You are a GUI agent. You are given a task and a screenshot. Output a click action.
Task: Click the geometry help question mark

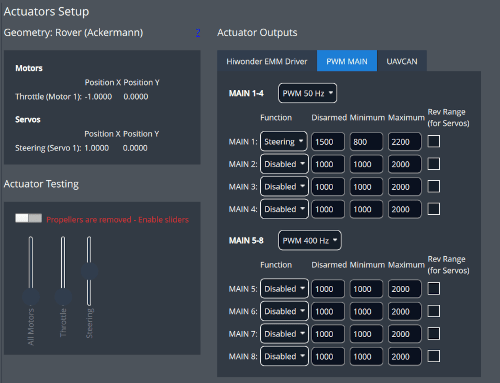pyautogui.click(x=198, y=33)
